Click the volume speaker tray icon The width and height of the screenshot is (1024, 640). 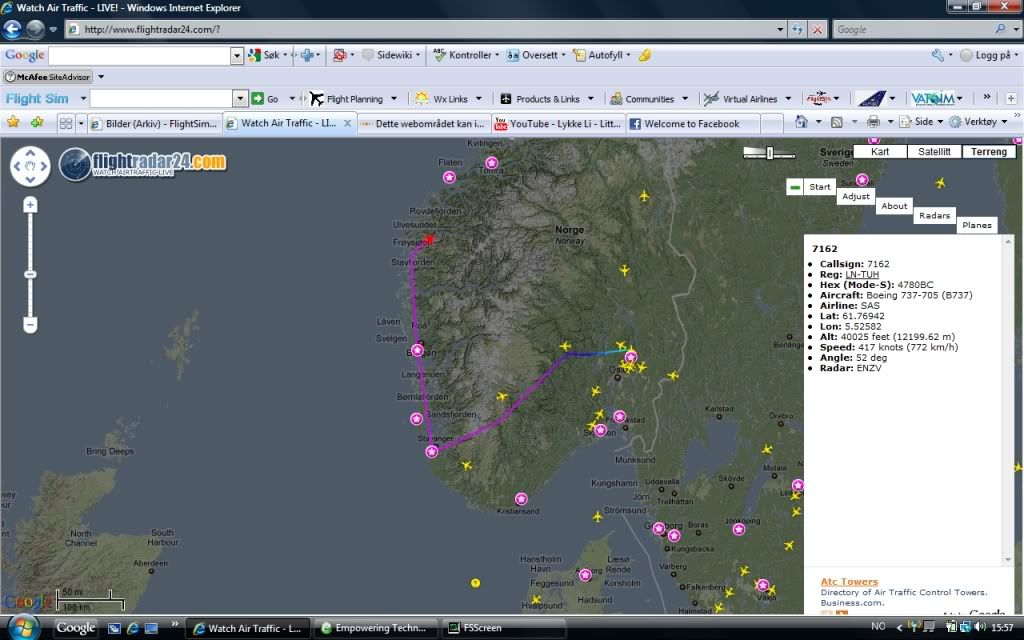point(980,627)
